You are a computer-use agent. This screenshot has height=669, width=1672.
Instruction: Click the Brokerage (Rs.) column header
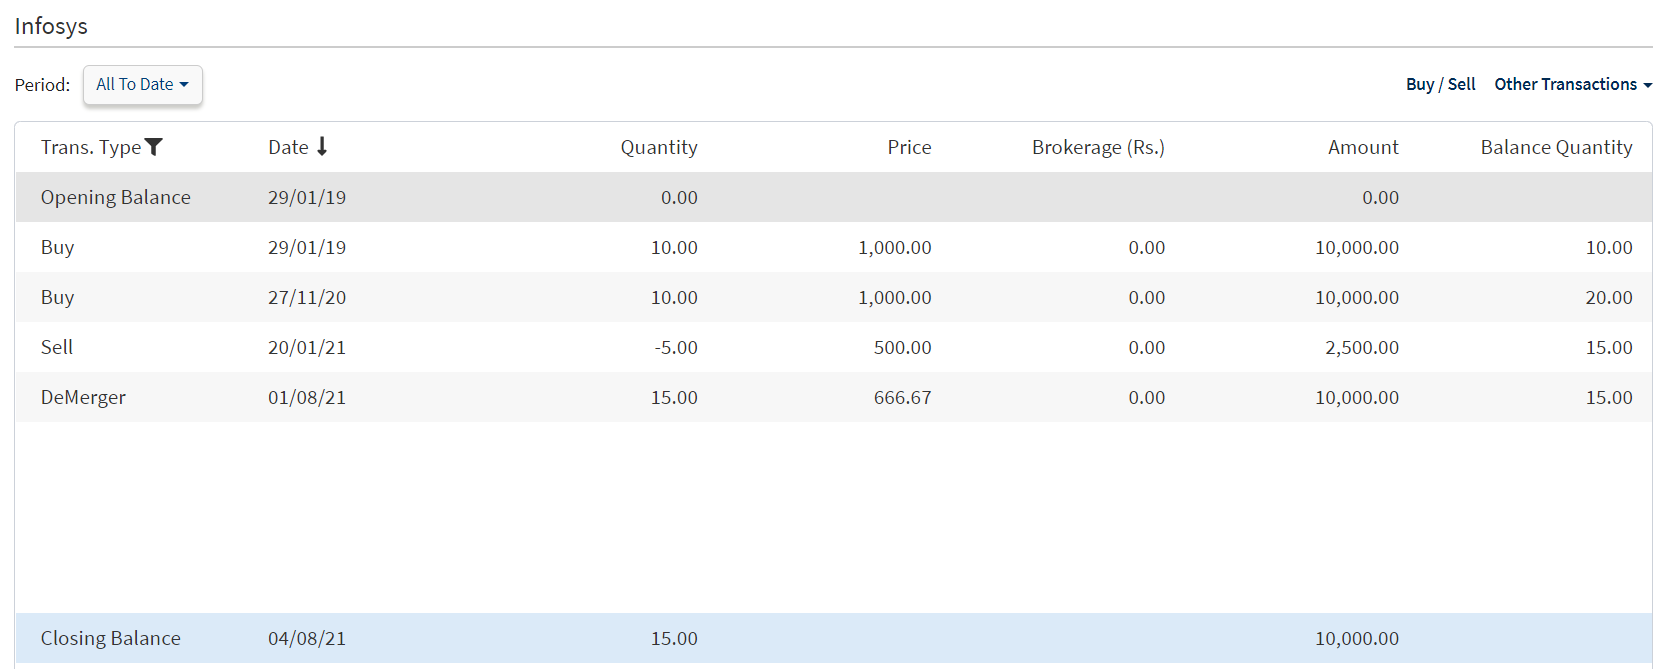click(1098, 147)
